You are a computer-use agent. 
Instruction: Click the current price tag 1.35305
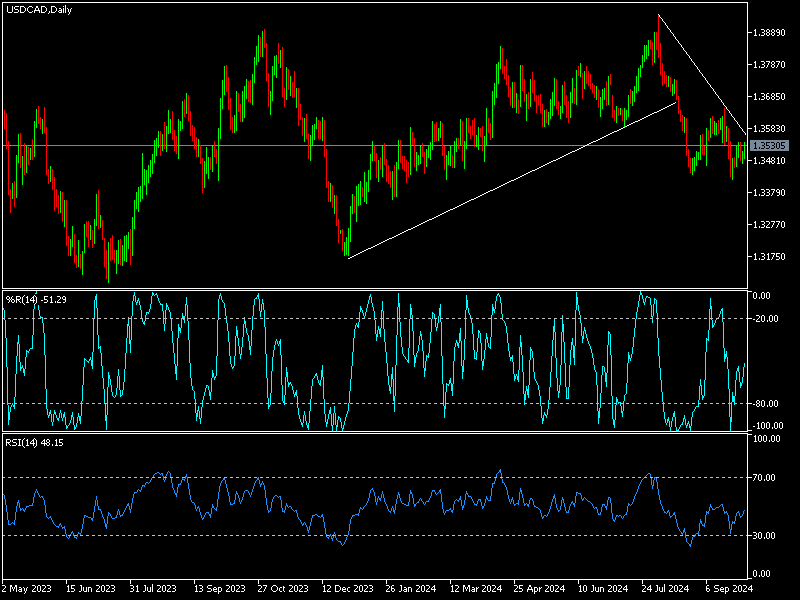pyautogui.click(x=771, y=146)
